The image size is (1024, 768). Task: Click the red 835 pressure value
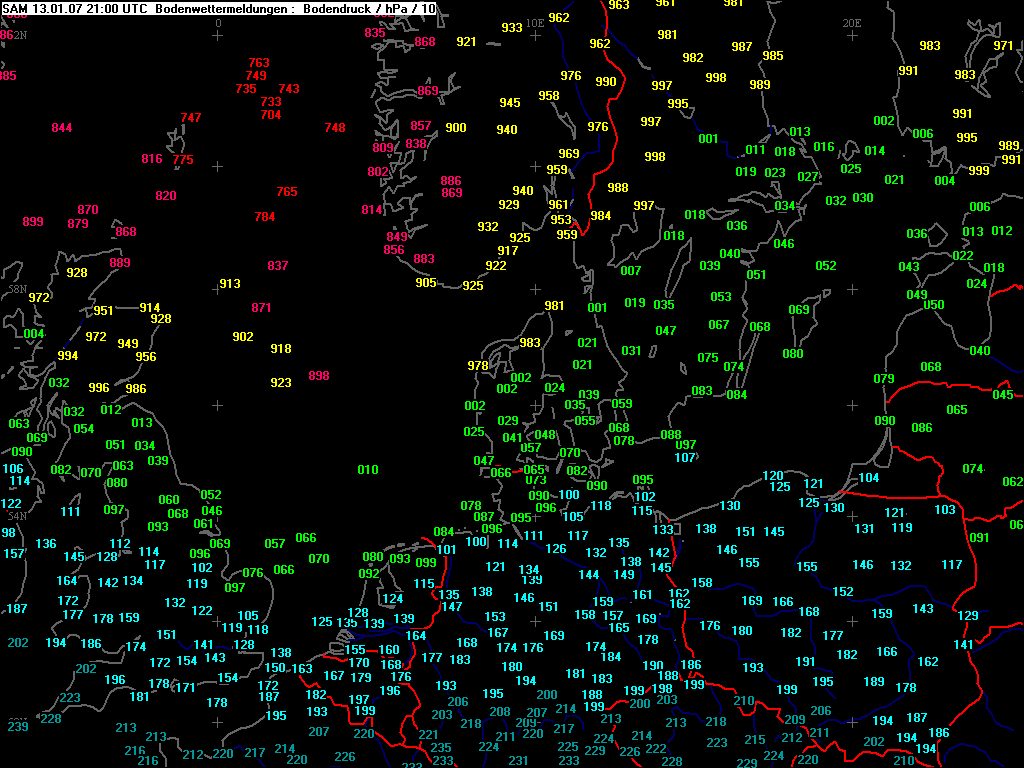[375, 33]
